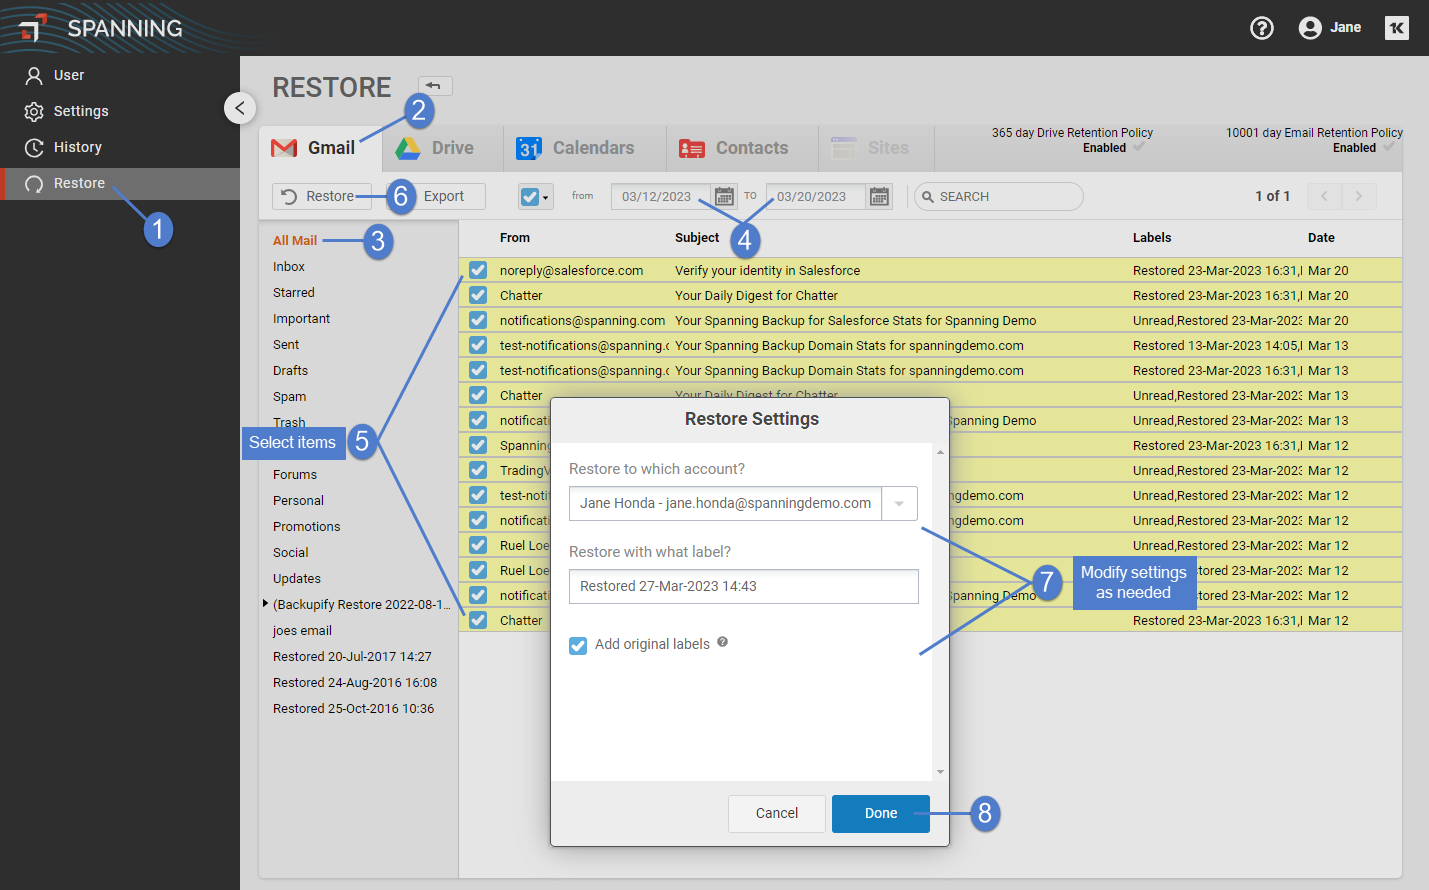Click subject Verify your identity in Salesforce

pos(767,270)
